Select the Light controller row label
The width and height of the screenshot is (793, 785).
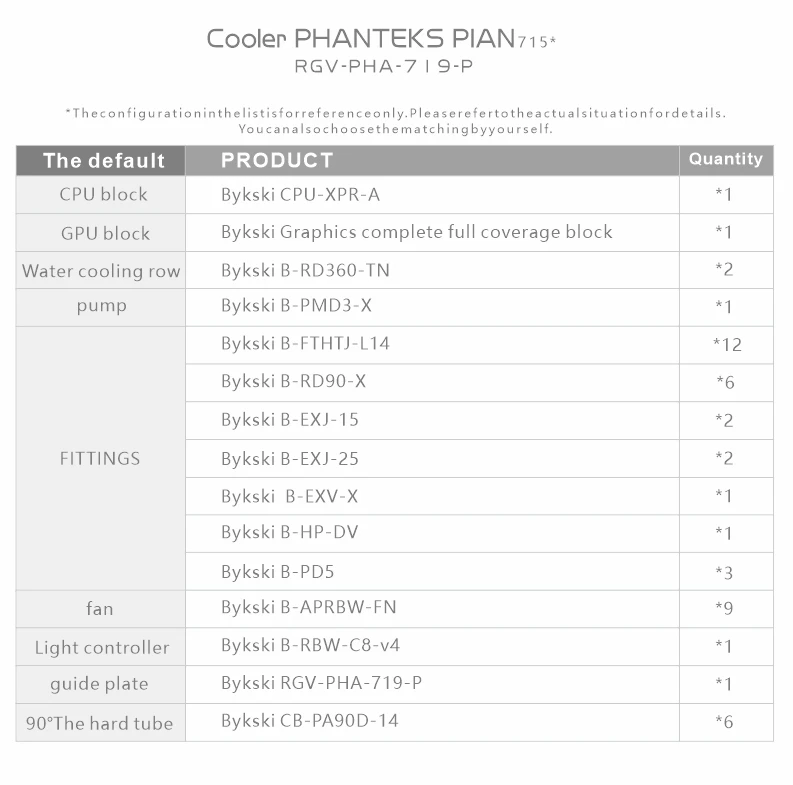click(102, 647)
